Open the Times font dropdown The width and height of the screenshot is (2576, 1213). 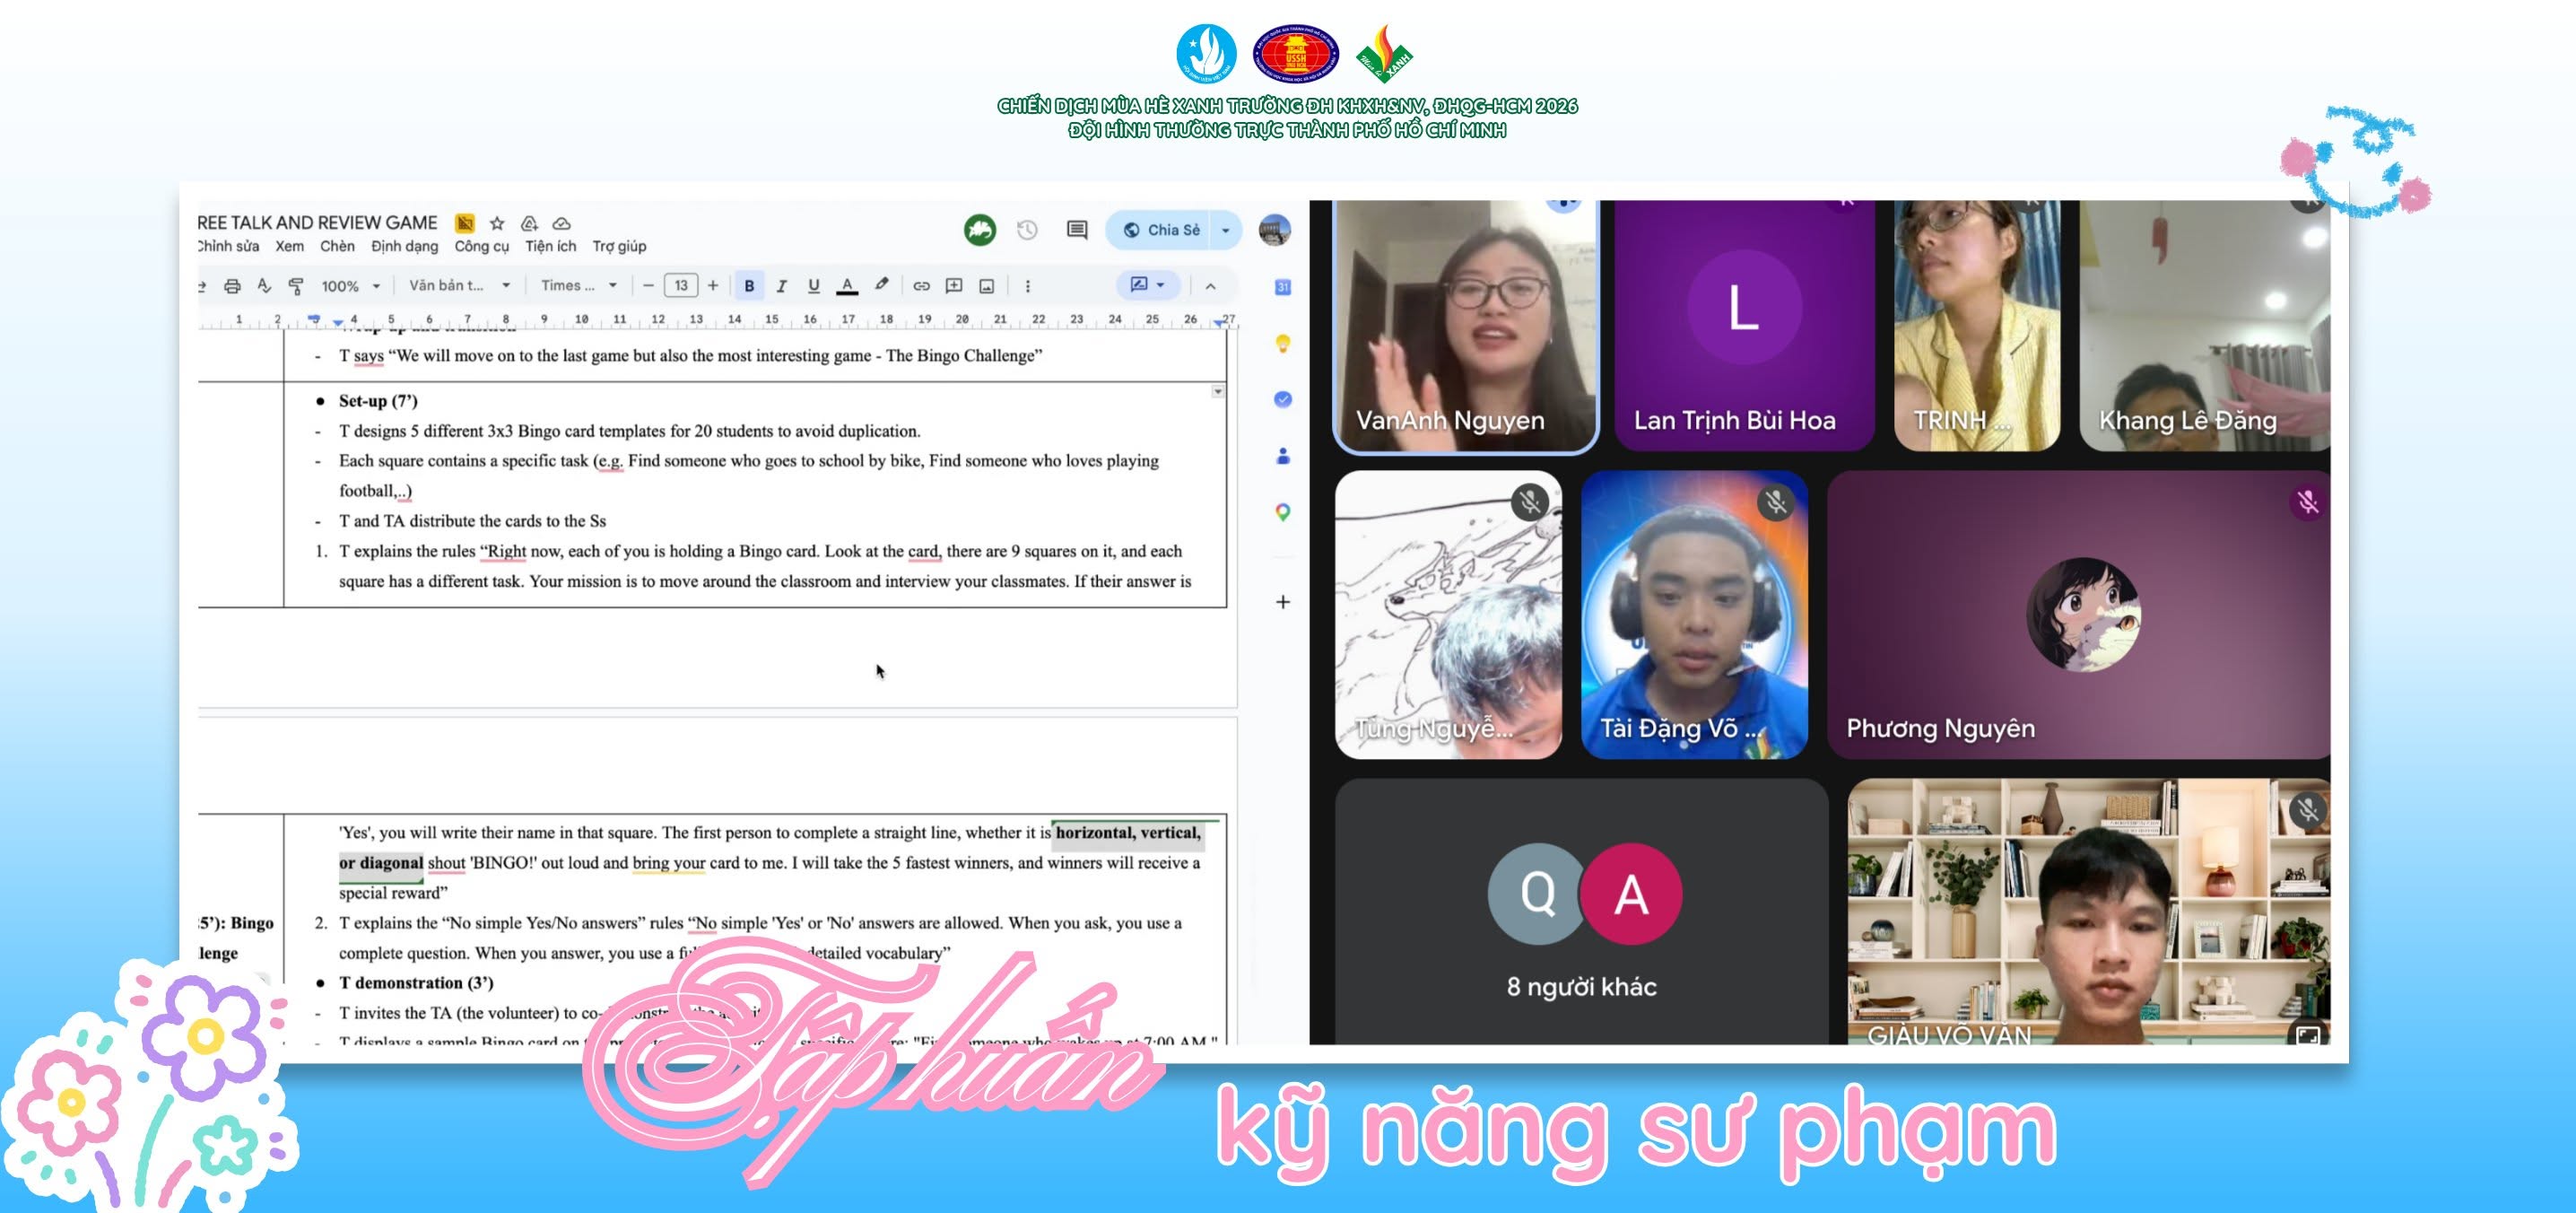579,286
